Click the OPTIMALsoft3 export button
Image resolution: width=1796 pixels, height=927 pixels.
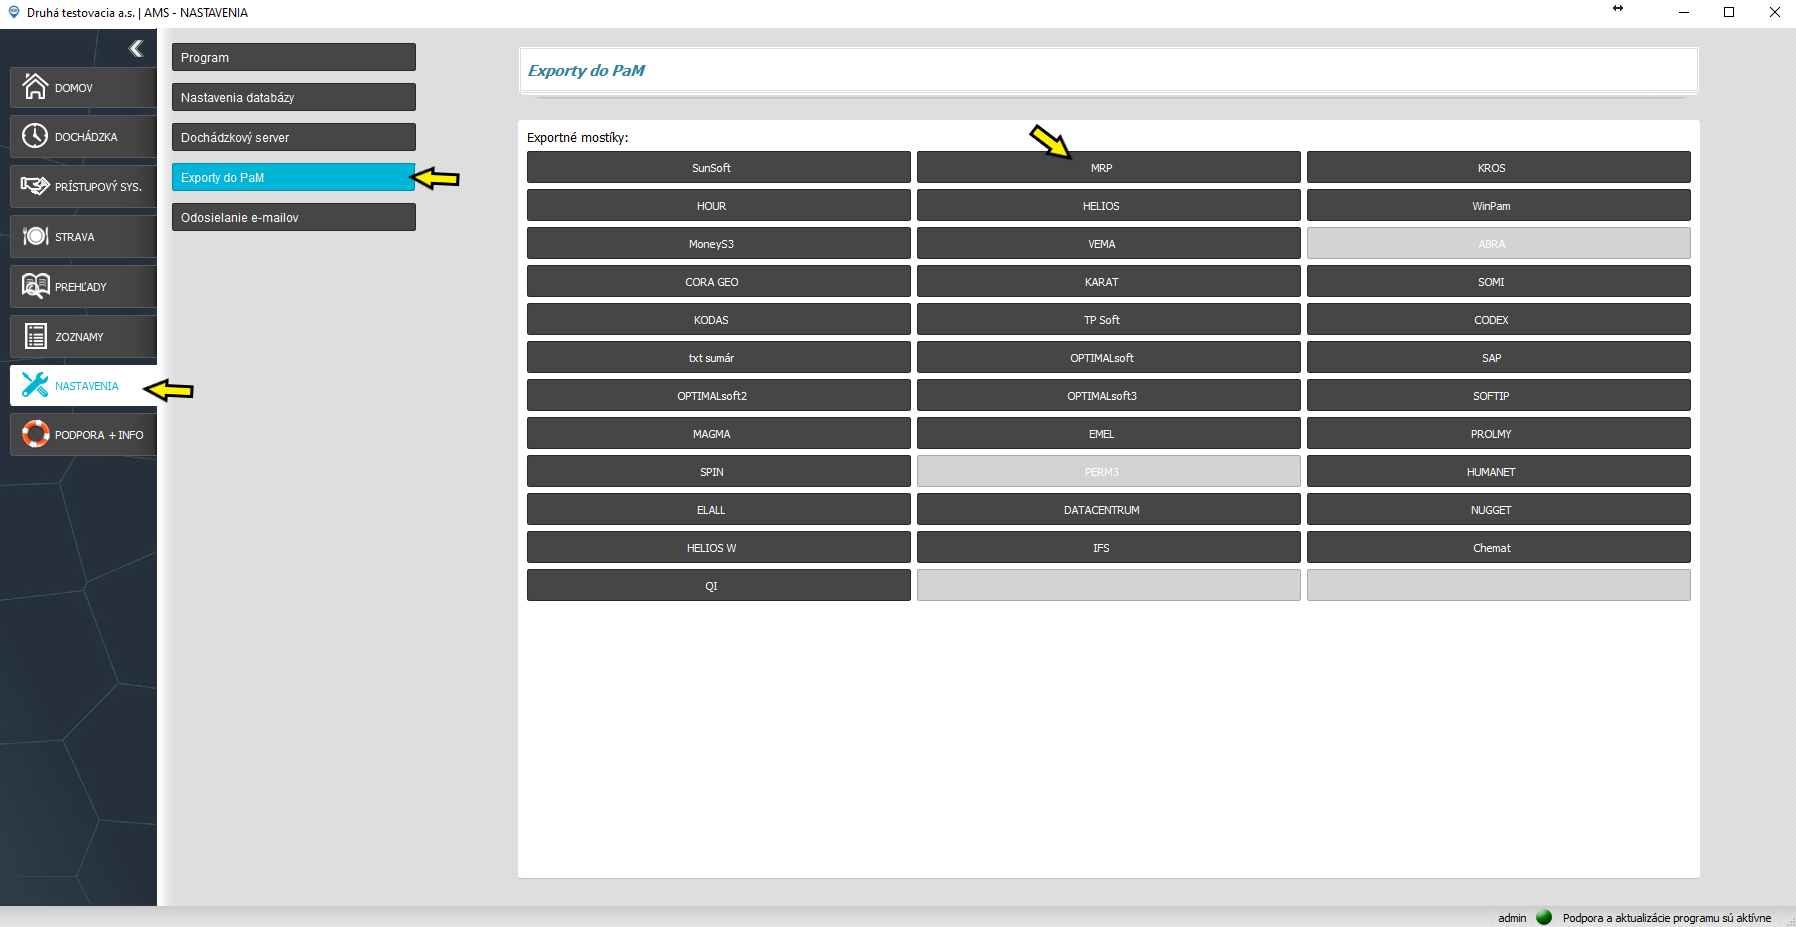pyautogui.click(x=1108, y=395)
